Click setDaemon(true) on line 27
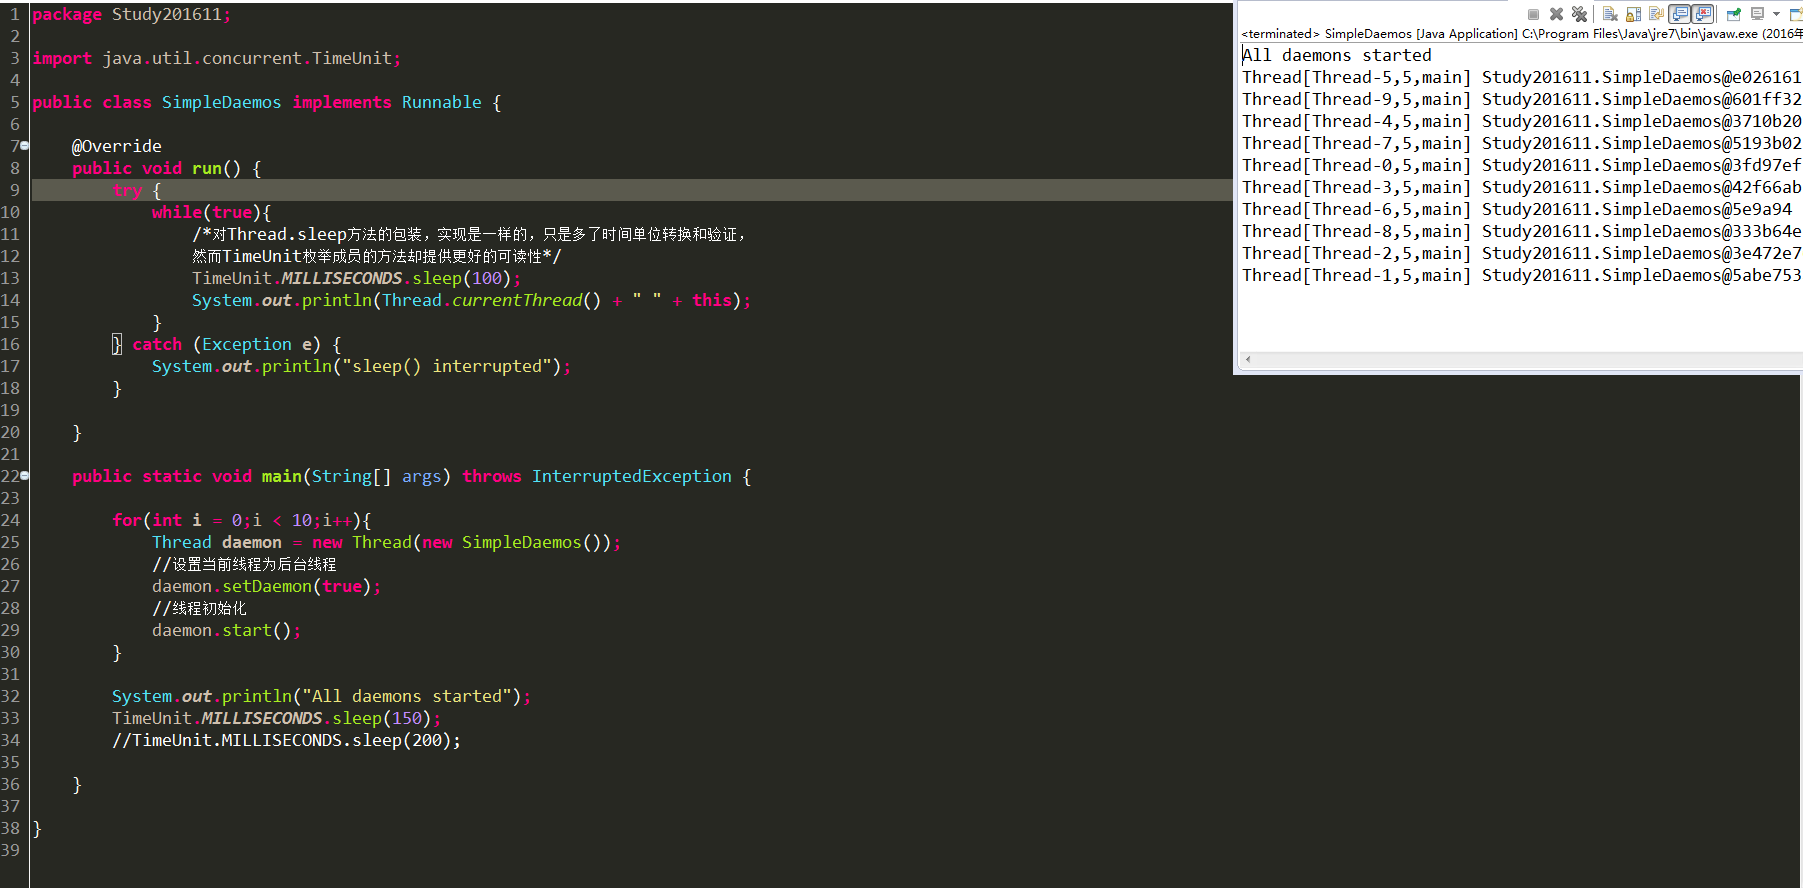Image resolution: width=1803 pixels, height=888 pixels. (x=296, y=586)
